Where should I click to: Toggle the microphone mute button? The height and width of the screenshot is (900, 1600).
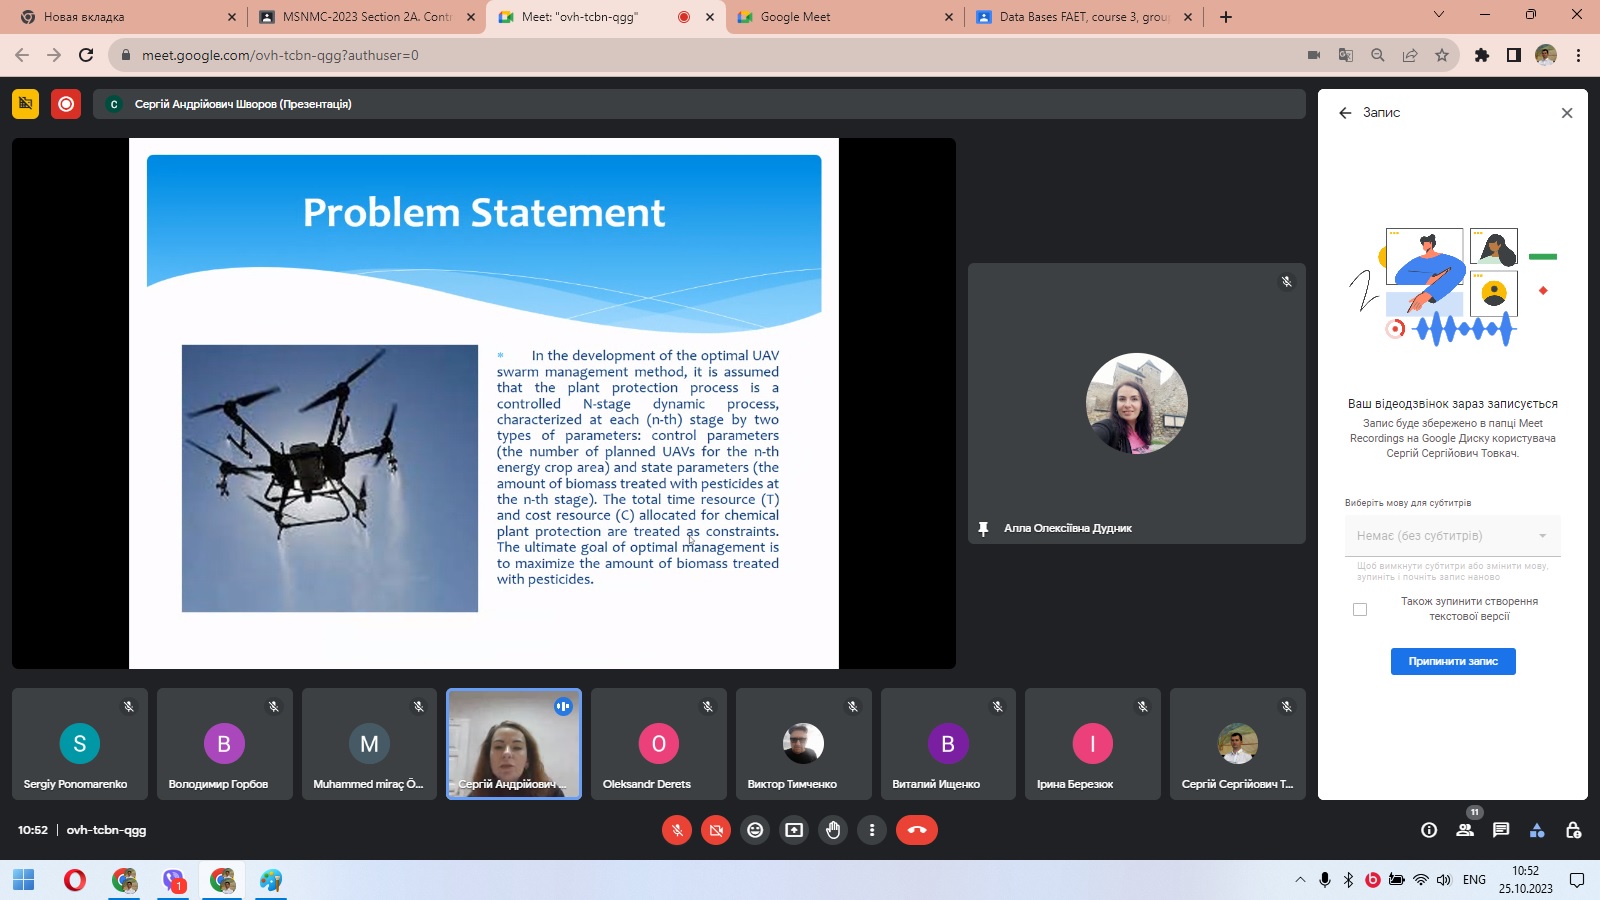(677, 830)
